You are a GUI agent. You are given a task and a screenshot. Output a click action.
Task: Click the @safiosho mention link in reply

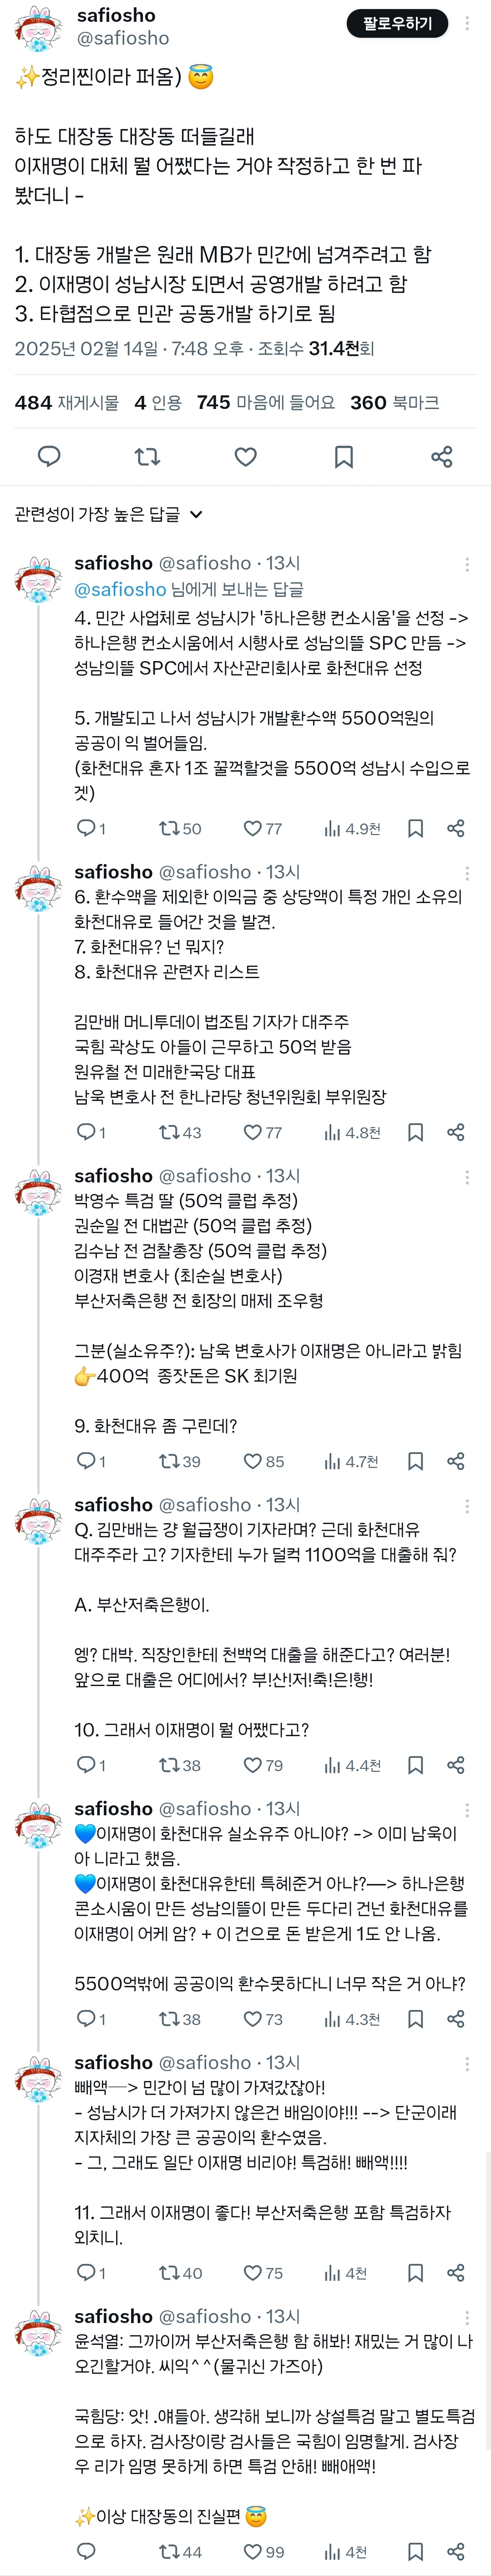[120, 589]
